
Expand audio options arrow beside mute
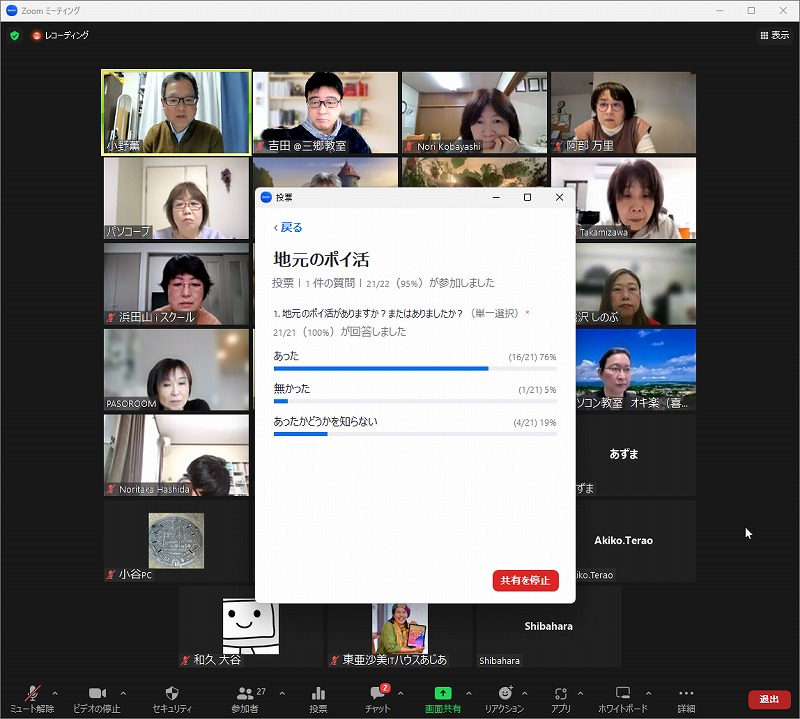tap(54, 693)
